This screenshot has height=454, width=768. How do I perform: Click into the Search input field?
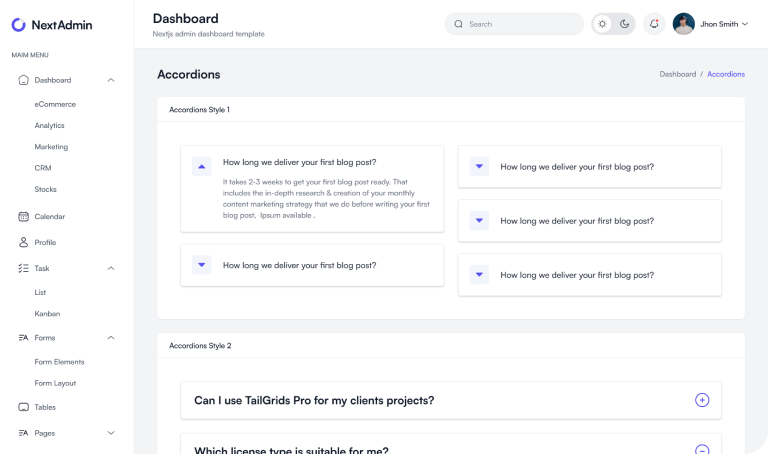pyautogui.click(x=520, y=24)
